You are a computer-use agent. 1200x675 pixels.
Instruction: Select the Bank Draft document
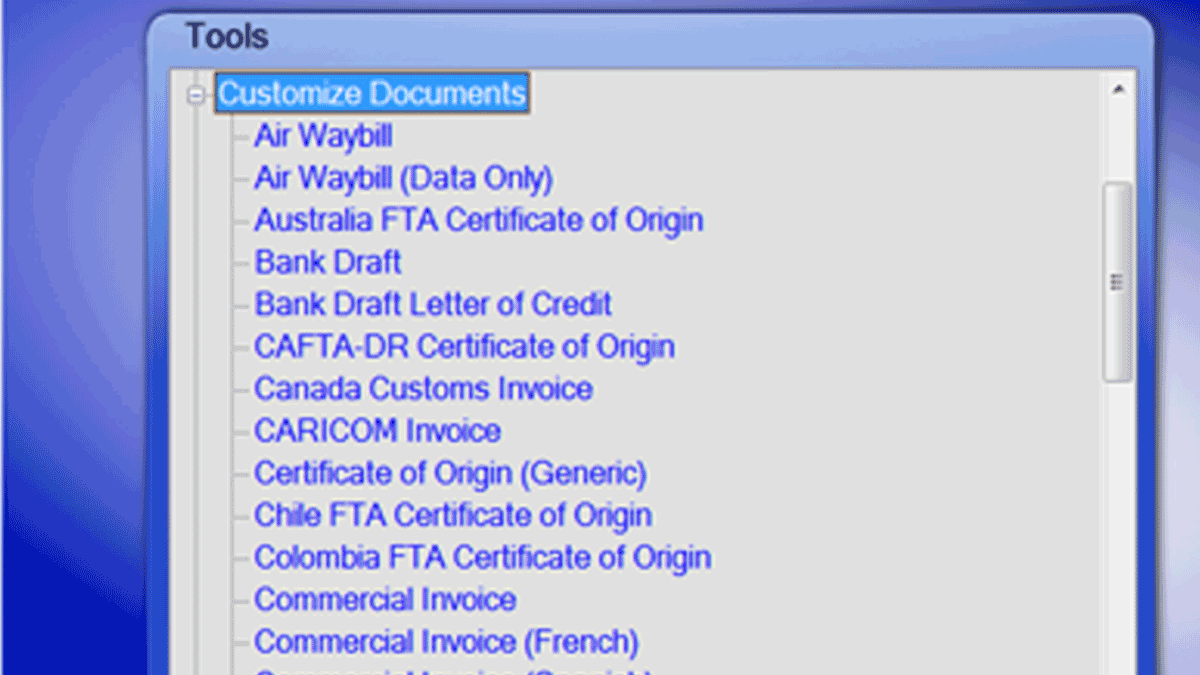[328, 261]
